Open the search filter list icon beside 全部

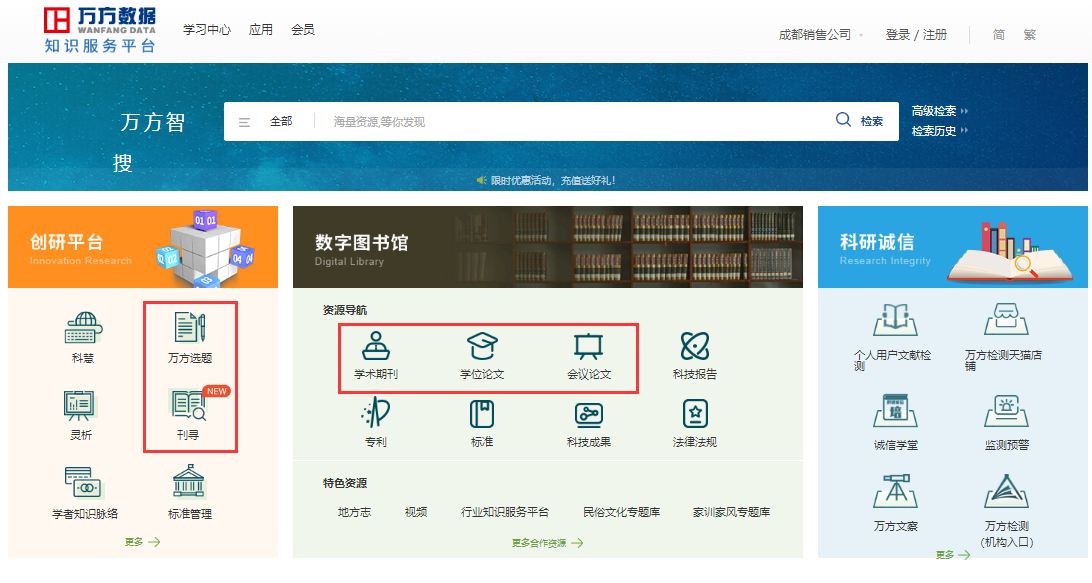click(x=245, y=120)
